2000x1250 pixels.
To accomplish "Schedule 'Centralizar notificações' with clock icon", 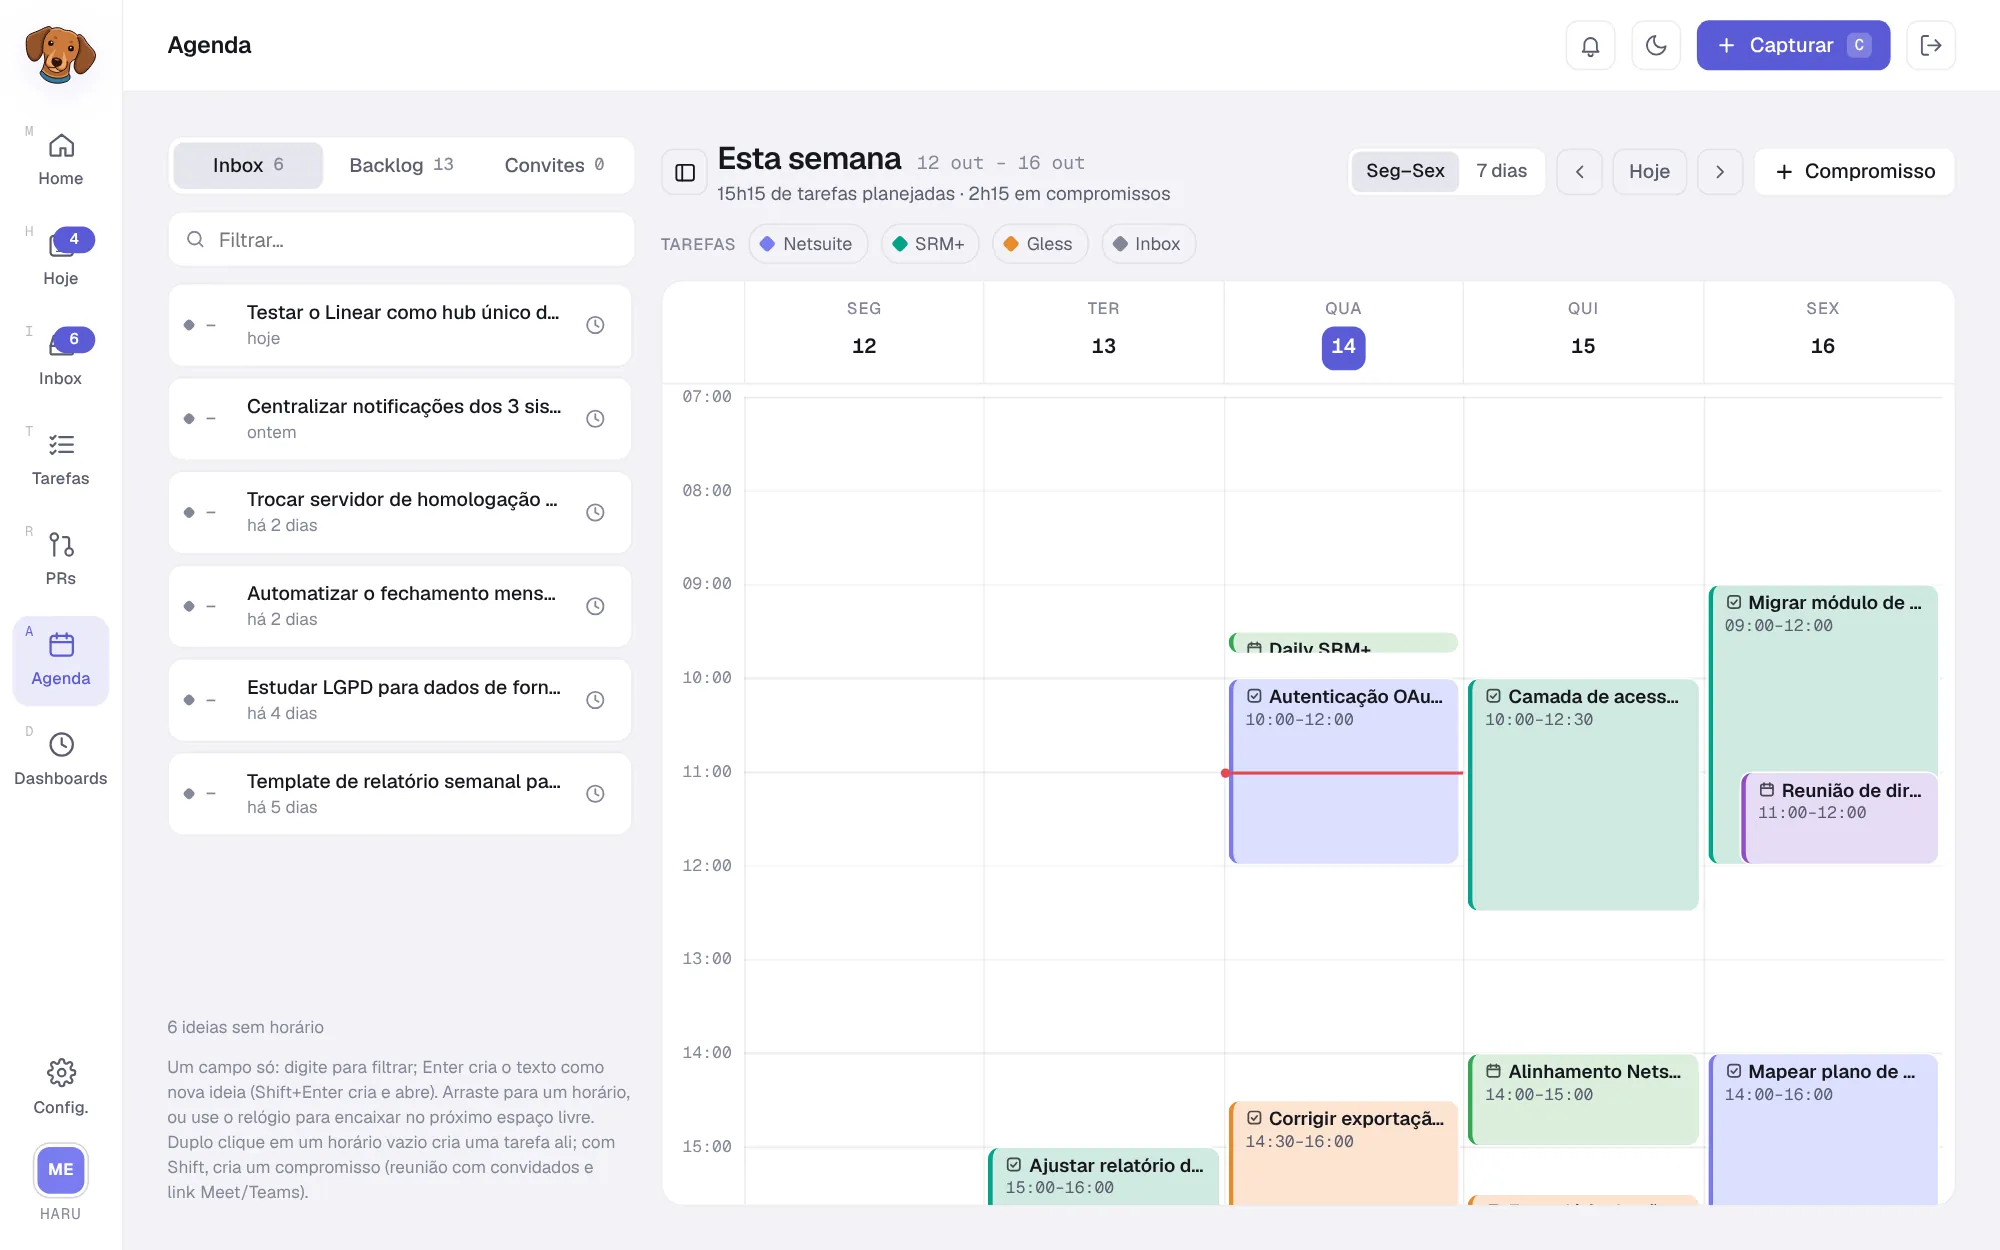I will [x=595, y=419].
